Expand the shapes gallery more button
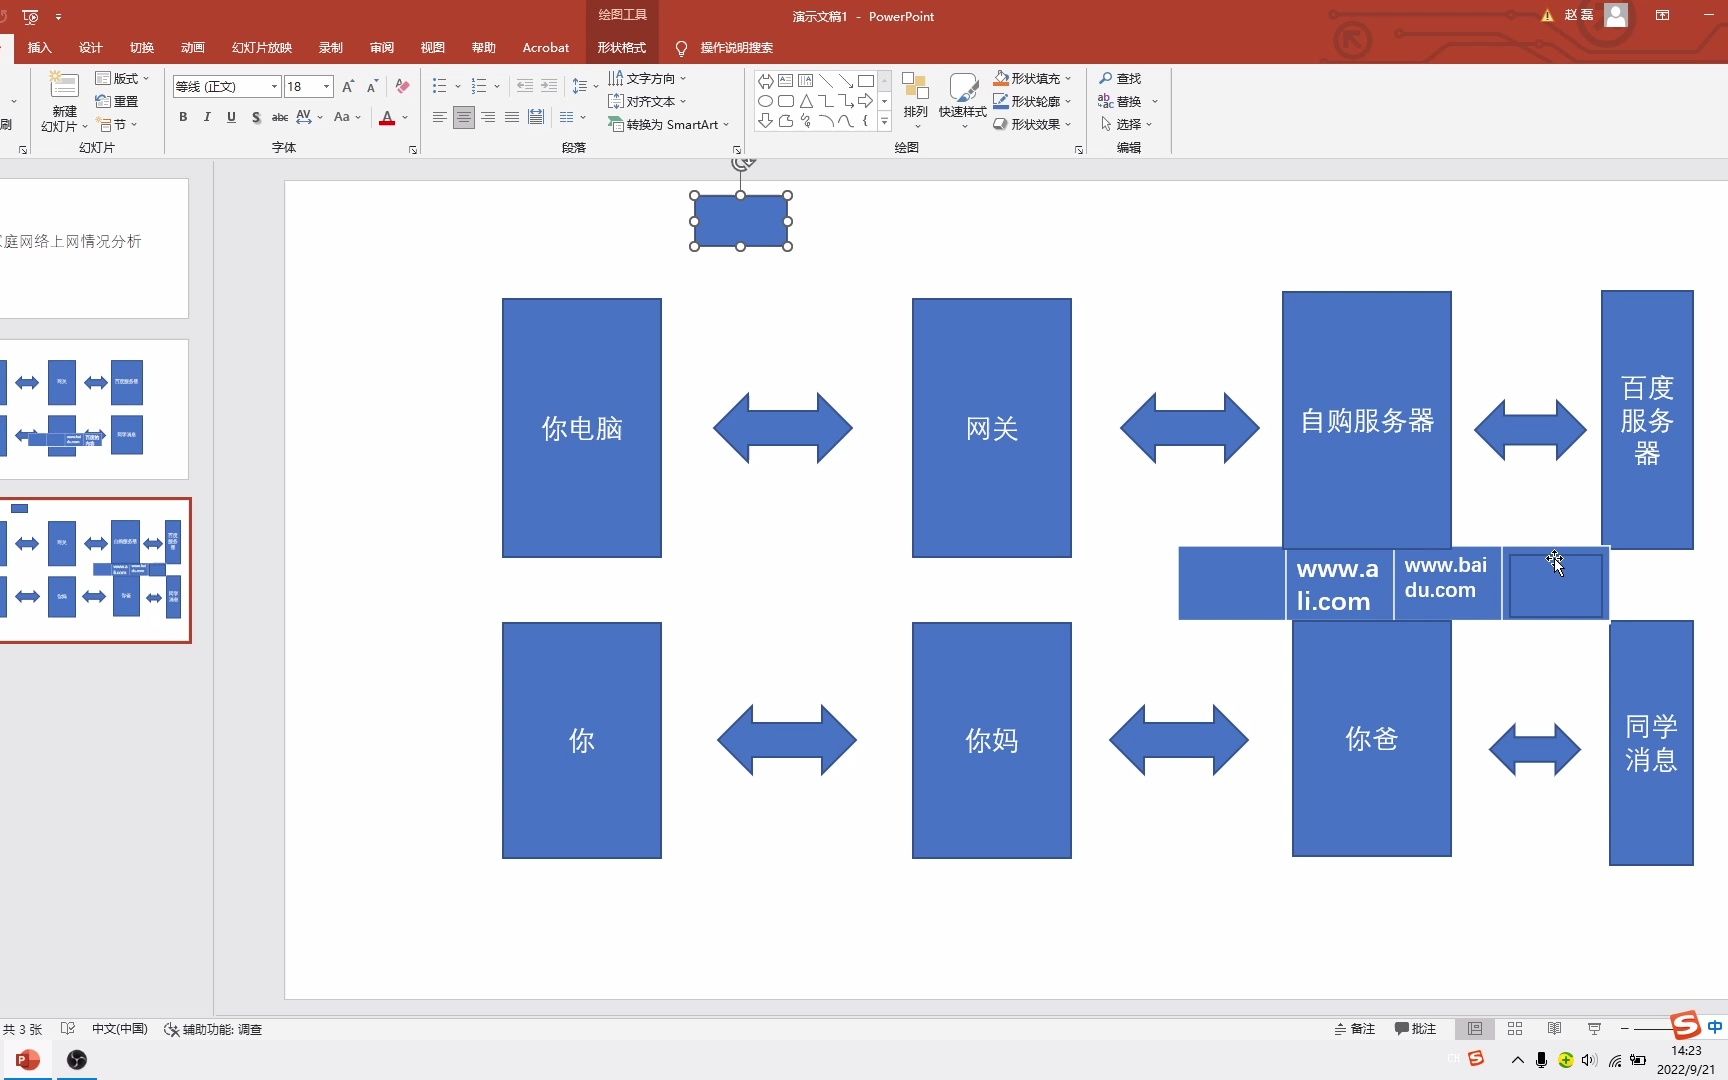The width and height of the screenshot is (1728, 1080). pos(884,121)
